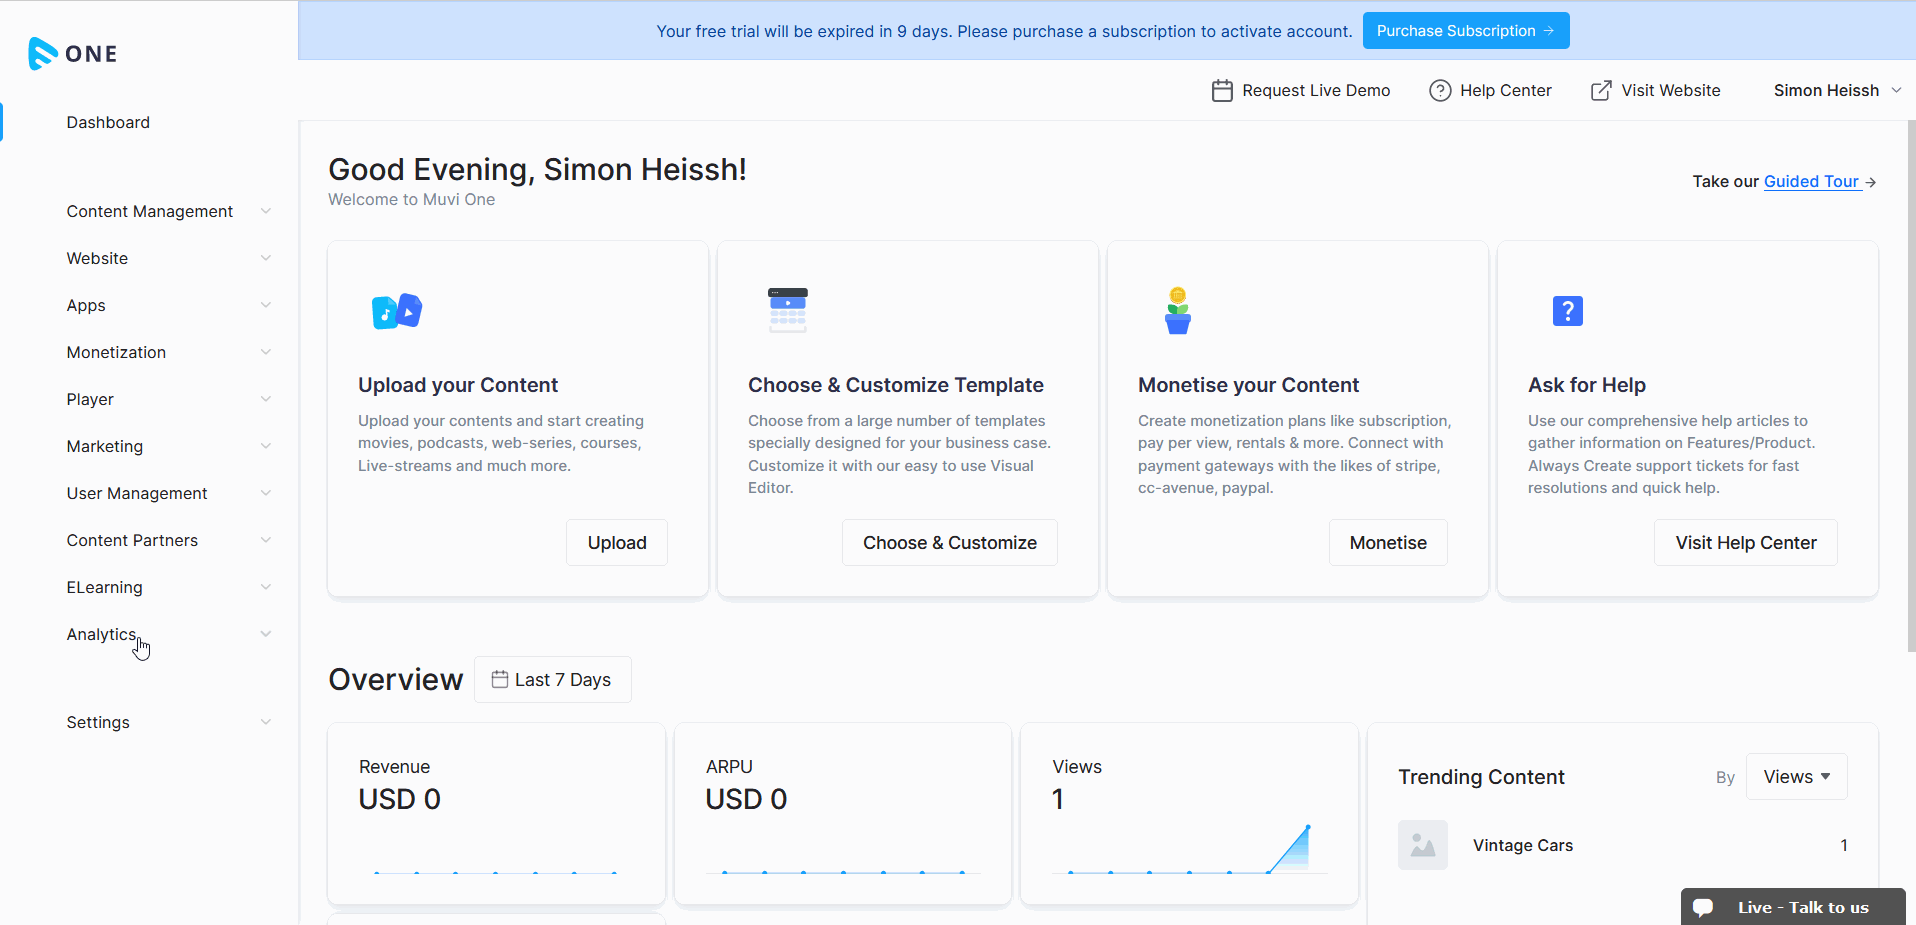Expand the Monetization menu chevron
The image size is (1916, 925).
(x=266, y=352)
